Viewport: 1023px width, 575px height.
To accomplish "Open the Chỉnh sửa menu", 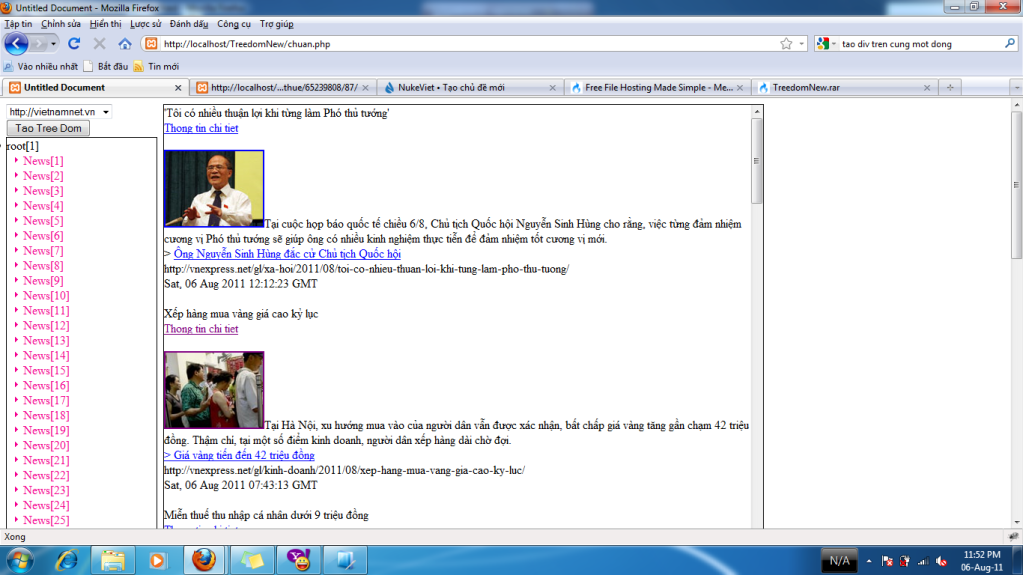I will click(x=61, y=24).
